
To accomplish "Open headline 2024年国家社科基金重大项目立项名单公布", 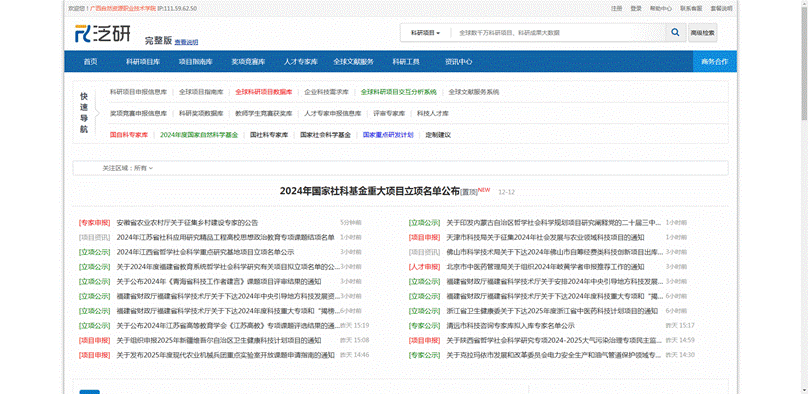I will 369,191.
